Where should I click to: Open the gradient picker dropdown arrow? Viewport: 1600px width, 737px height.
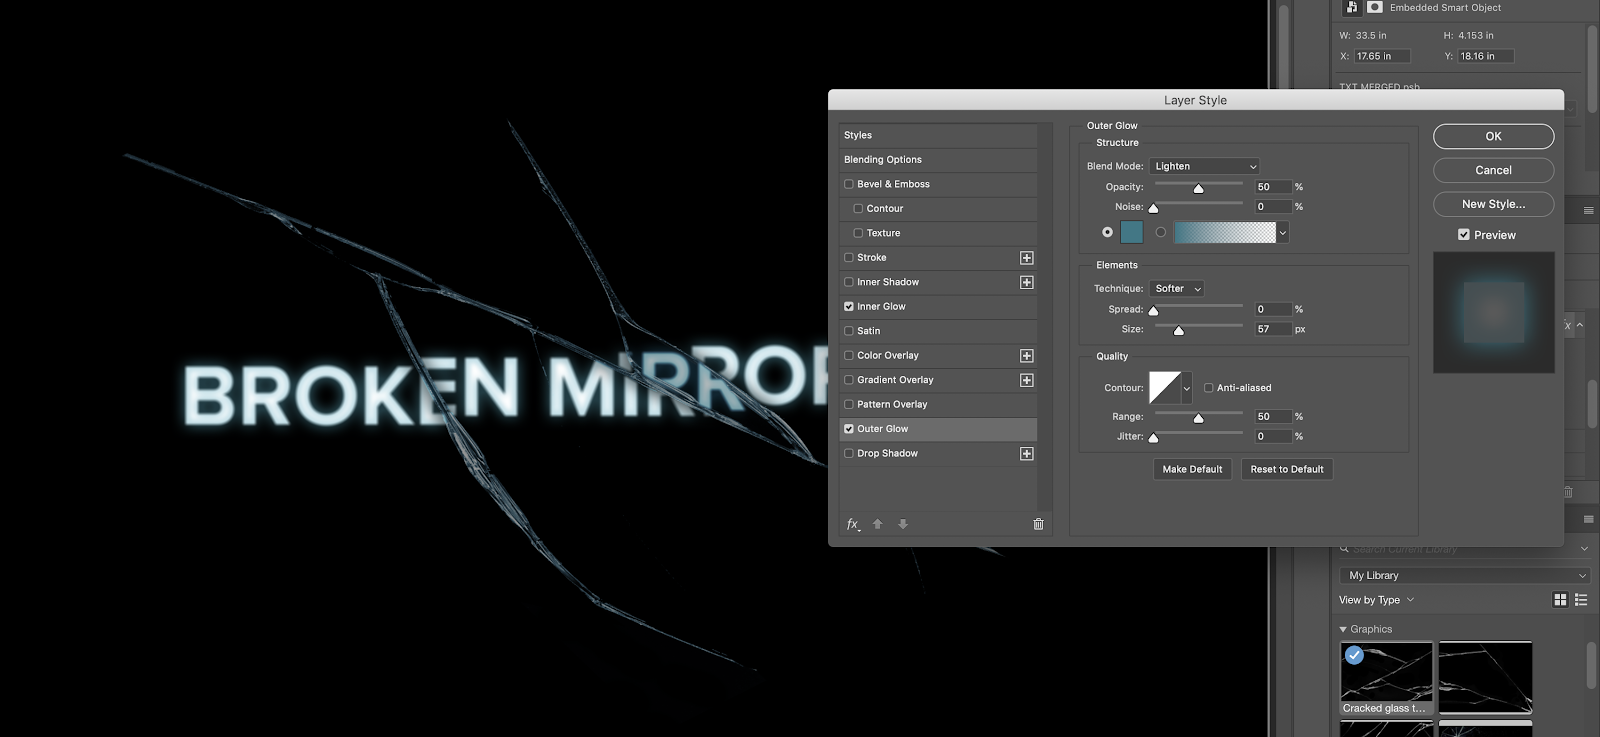click(1283, 233)
